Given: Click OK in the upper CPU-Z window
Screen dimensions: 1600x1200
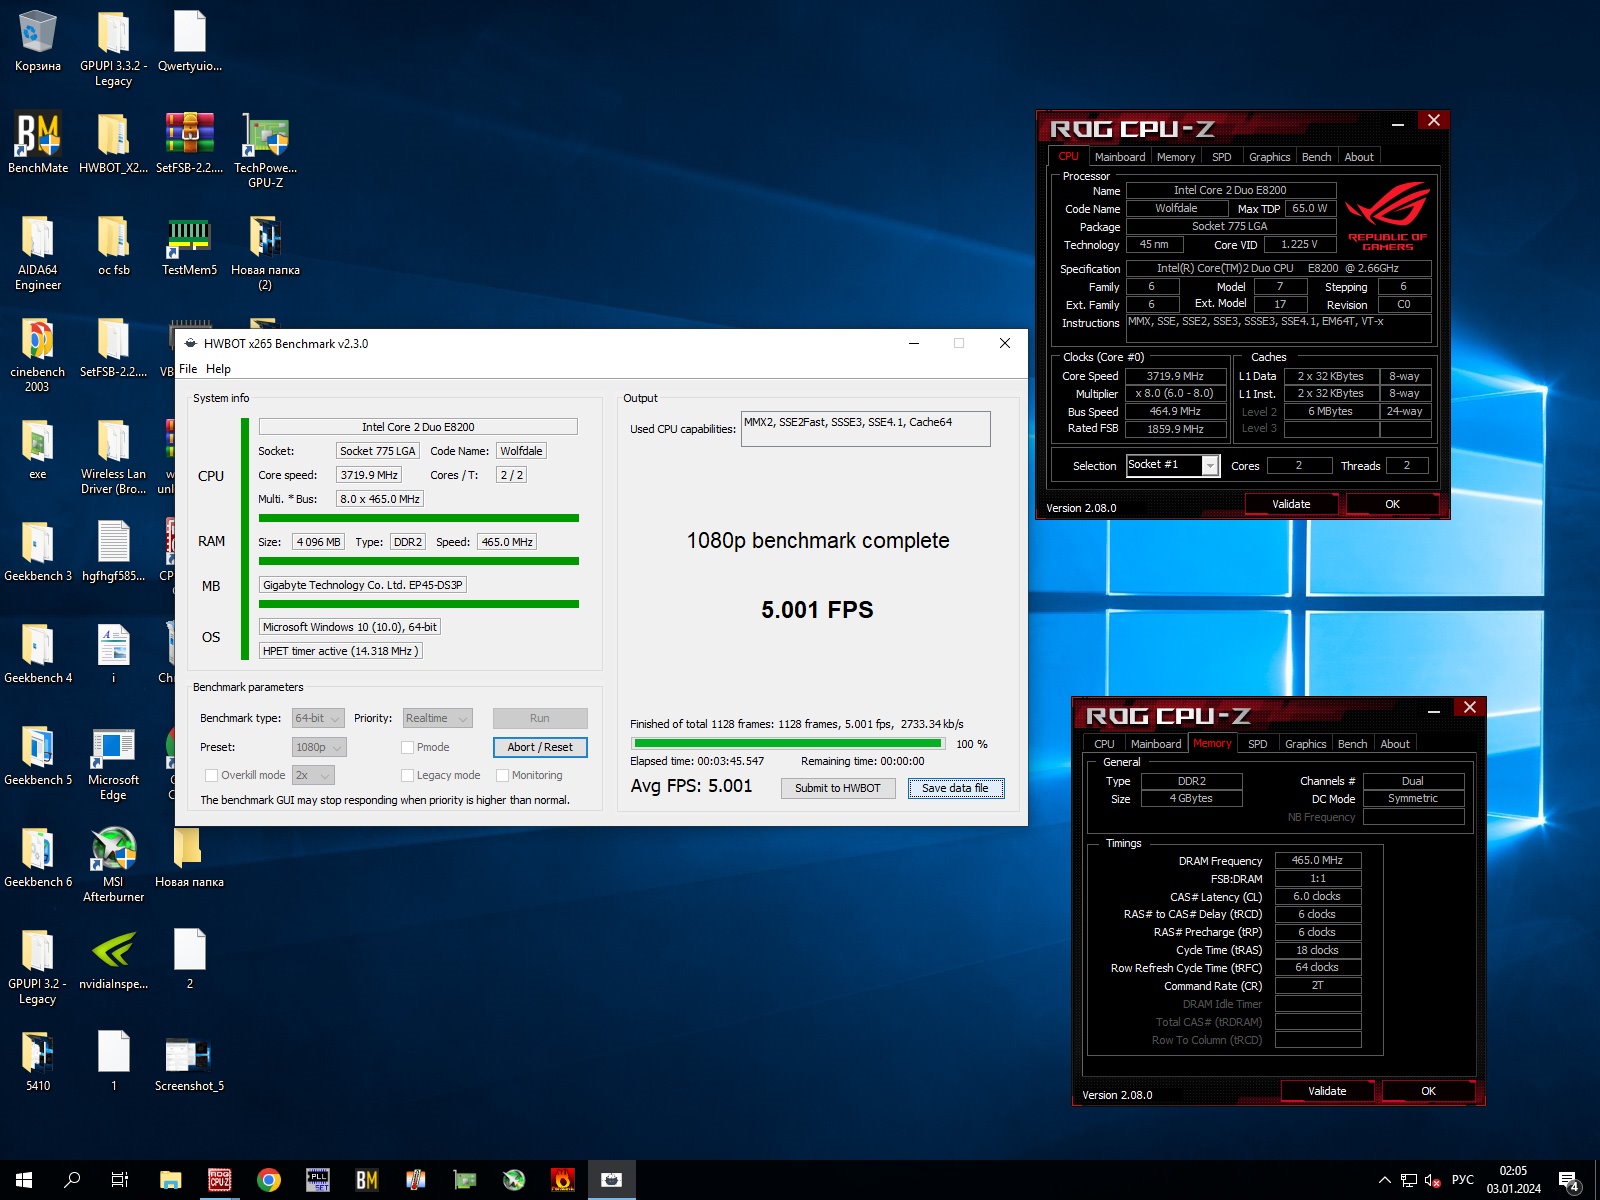Looking at the screenshot, I should click(1392, 504).
